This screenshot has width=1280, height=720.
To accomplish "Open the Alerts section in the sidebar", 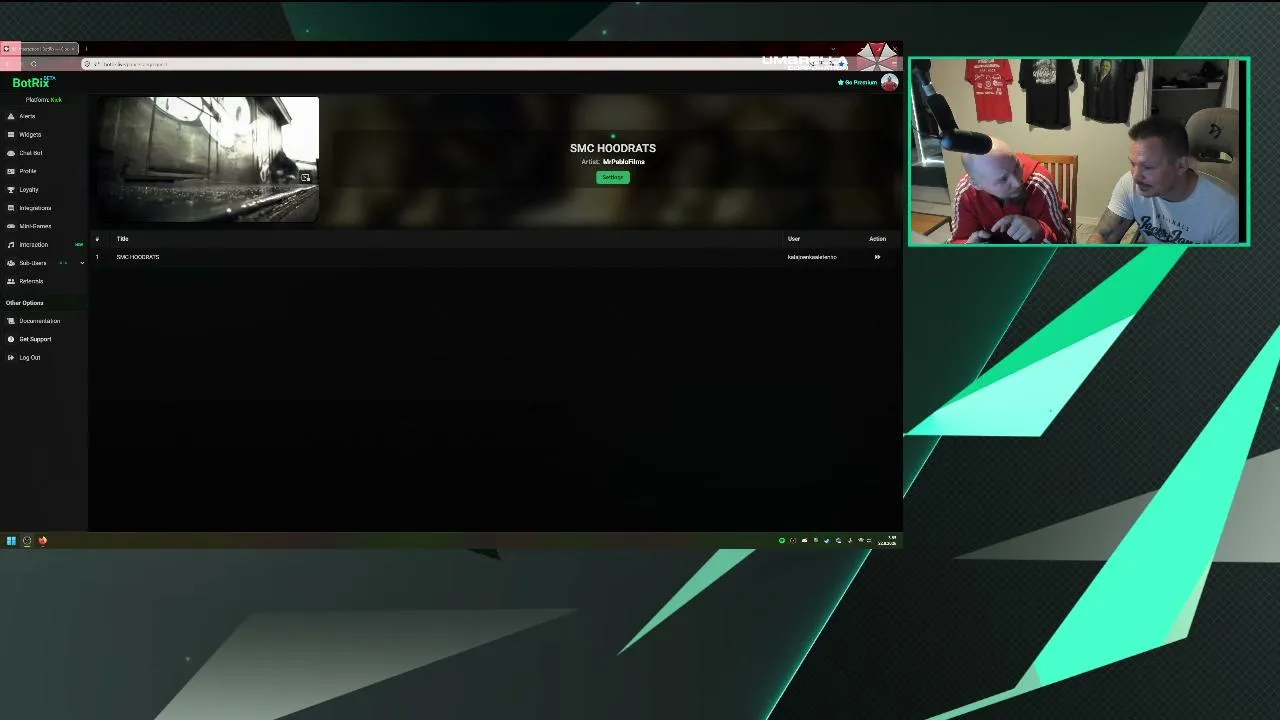I will 27,116.
